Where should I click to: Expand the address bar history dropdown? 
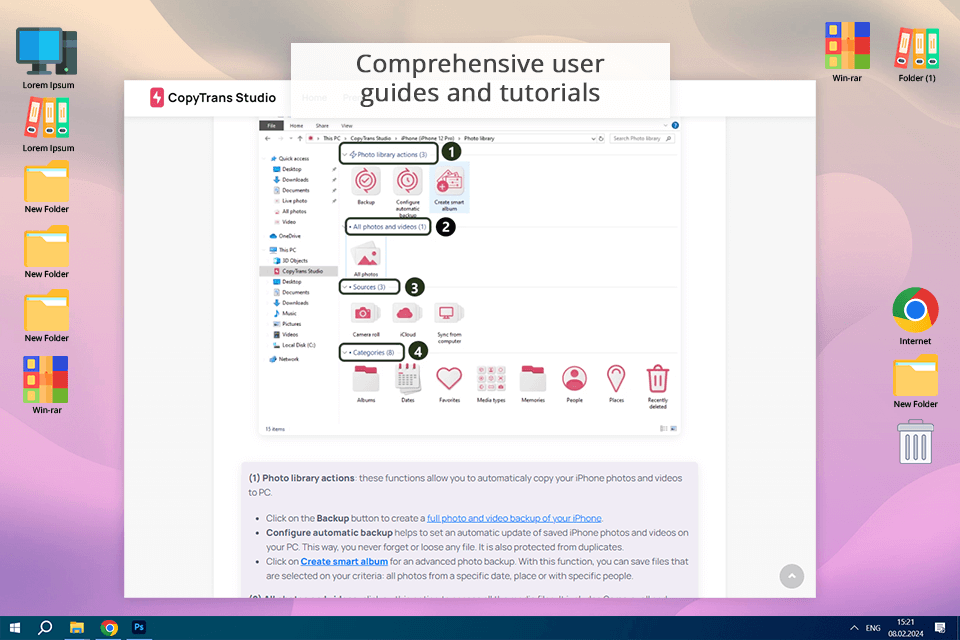point(593,139)
